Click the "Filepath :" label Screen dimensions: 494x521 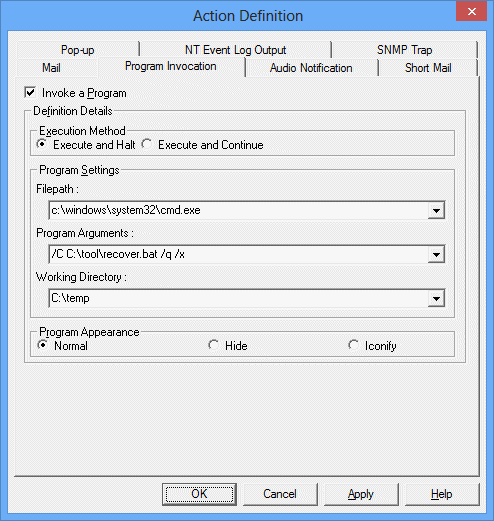pos(57,189)
